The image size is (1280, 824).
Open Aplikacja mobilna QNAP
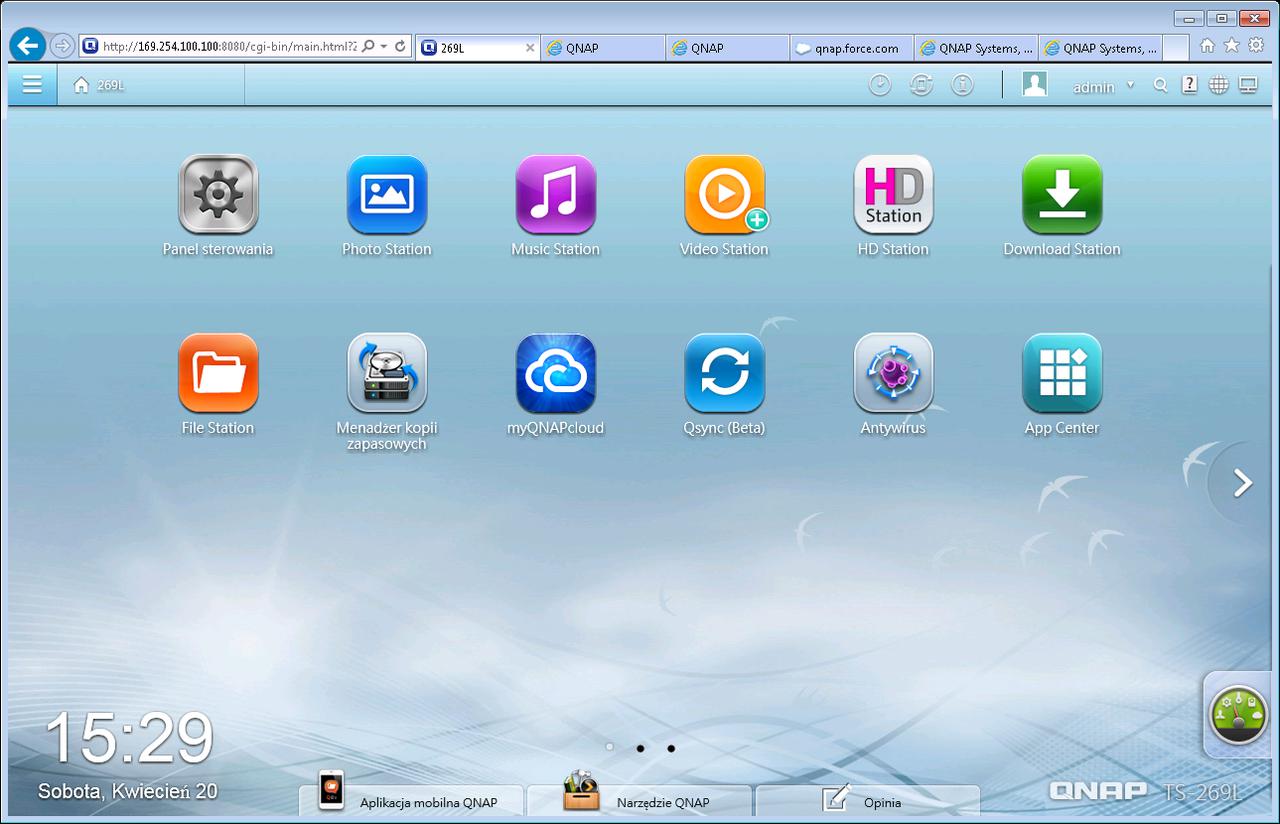tap(411, 801)
